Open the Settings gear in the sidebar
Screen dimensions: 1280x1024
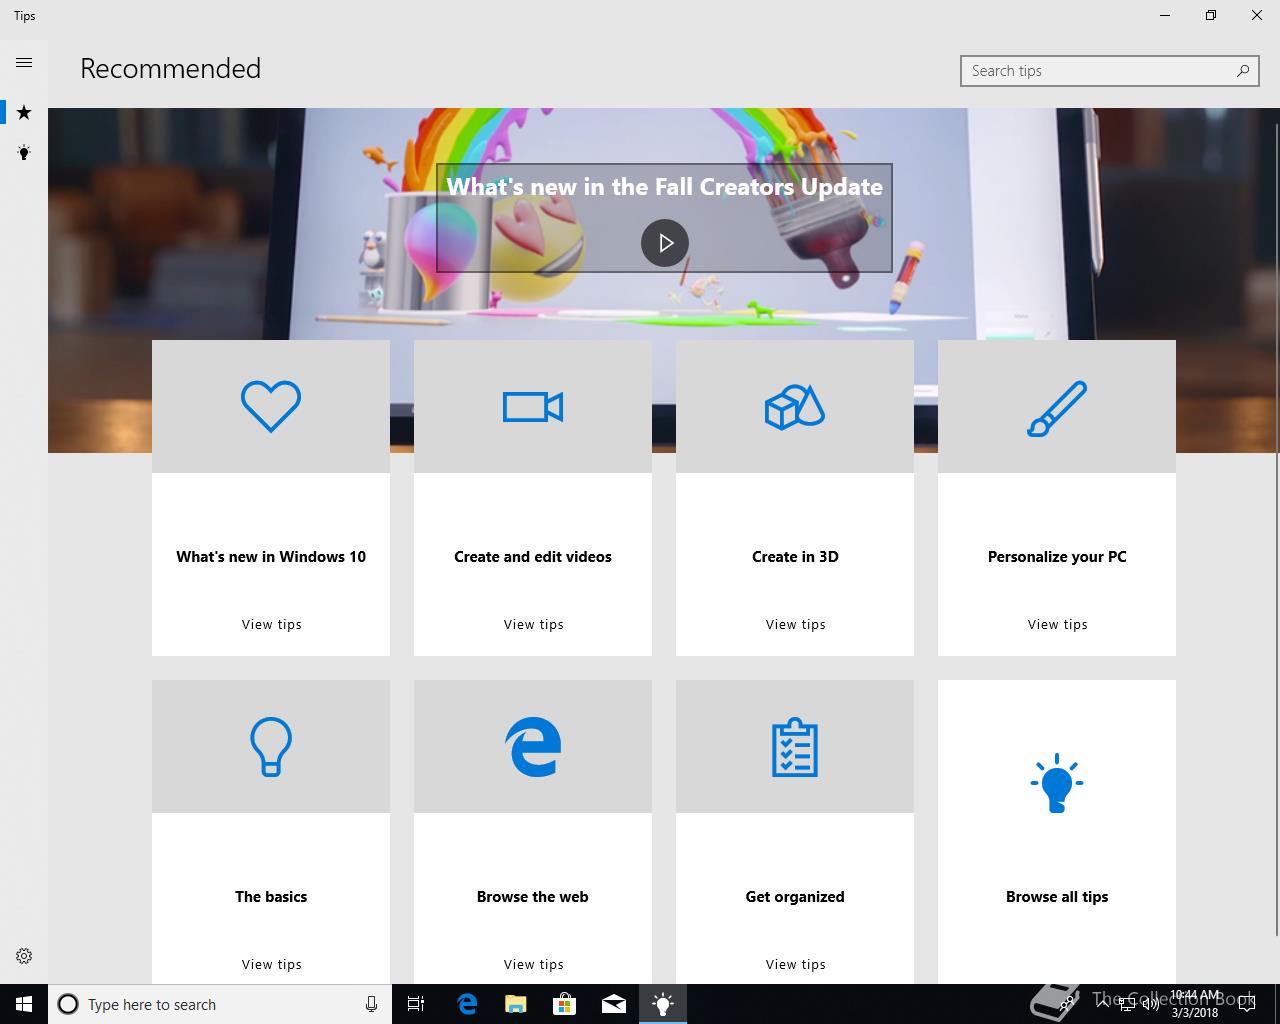(x=24, y=956)
